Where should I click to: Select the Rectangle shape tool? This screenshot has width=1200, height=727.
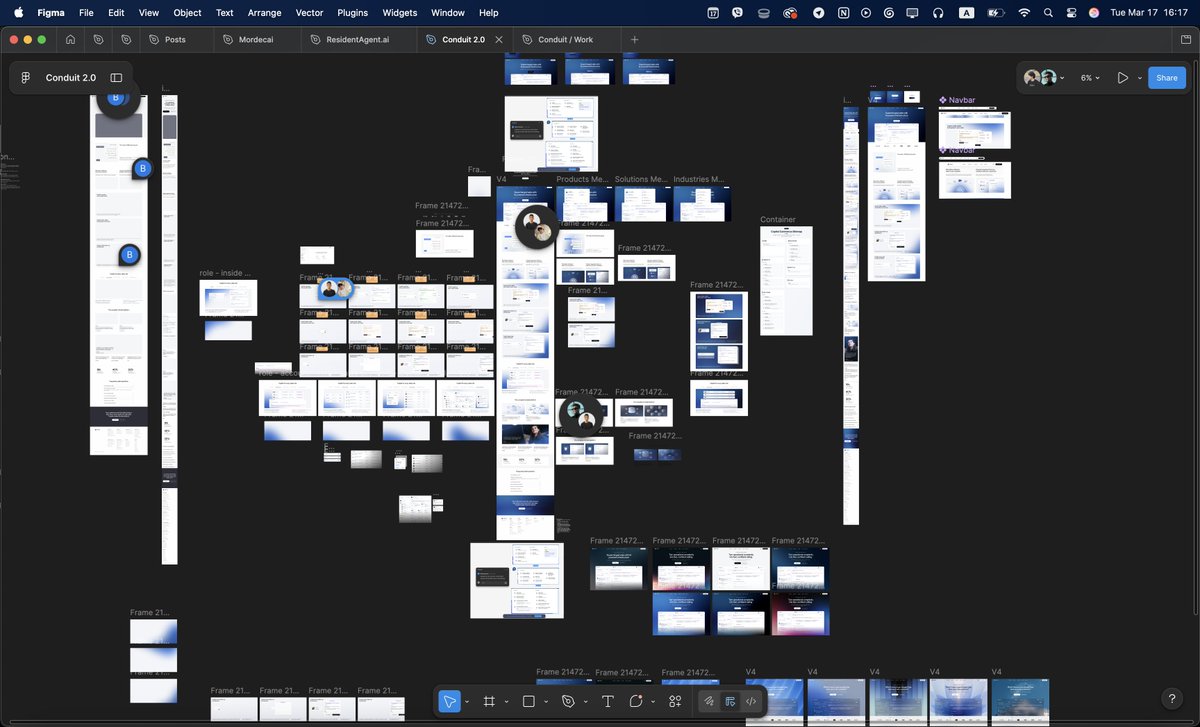pos(529,701)
